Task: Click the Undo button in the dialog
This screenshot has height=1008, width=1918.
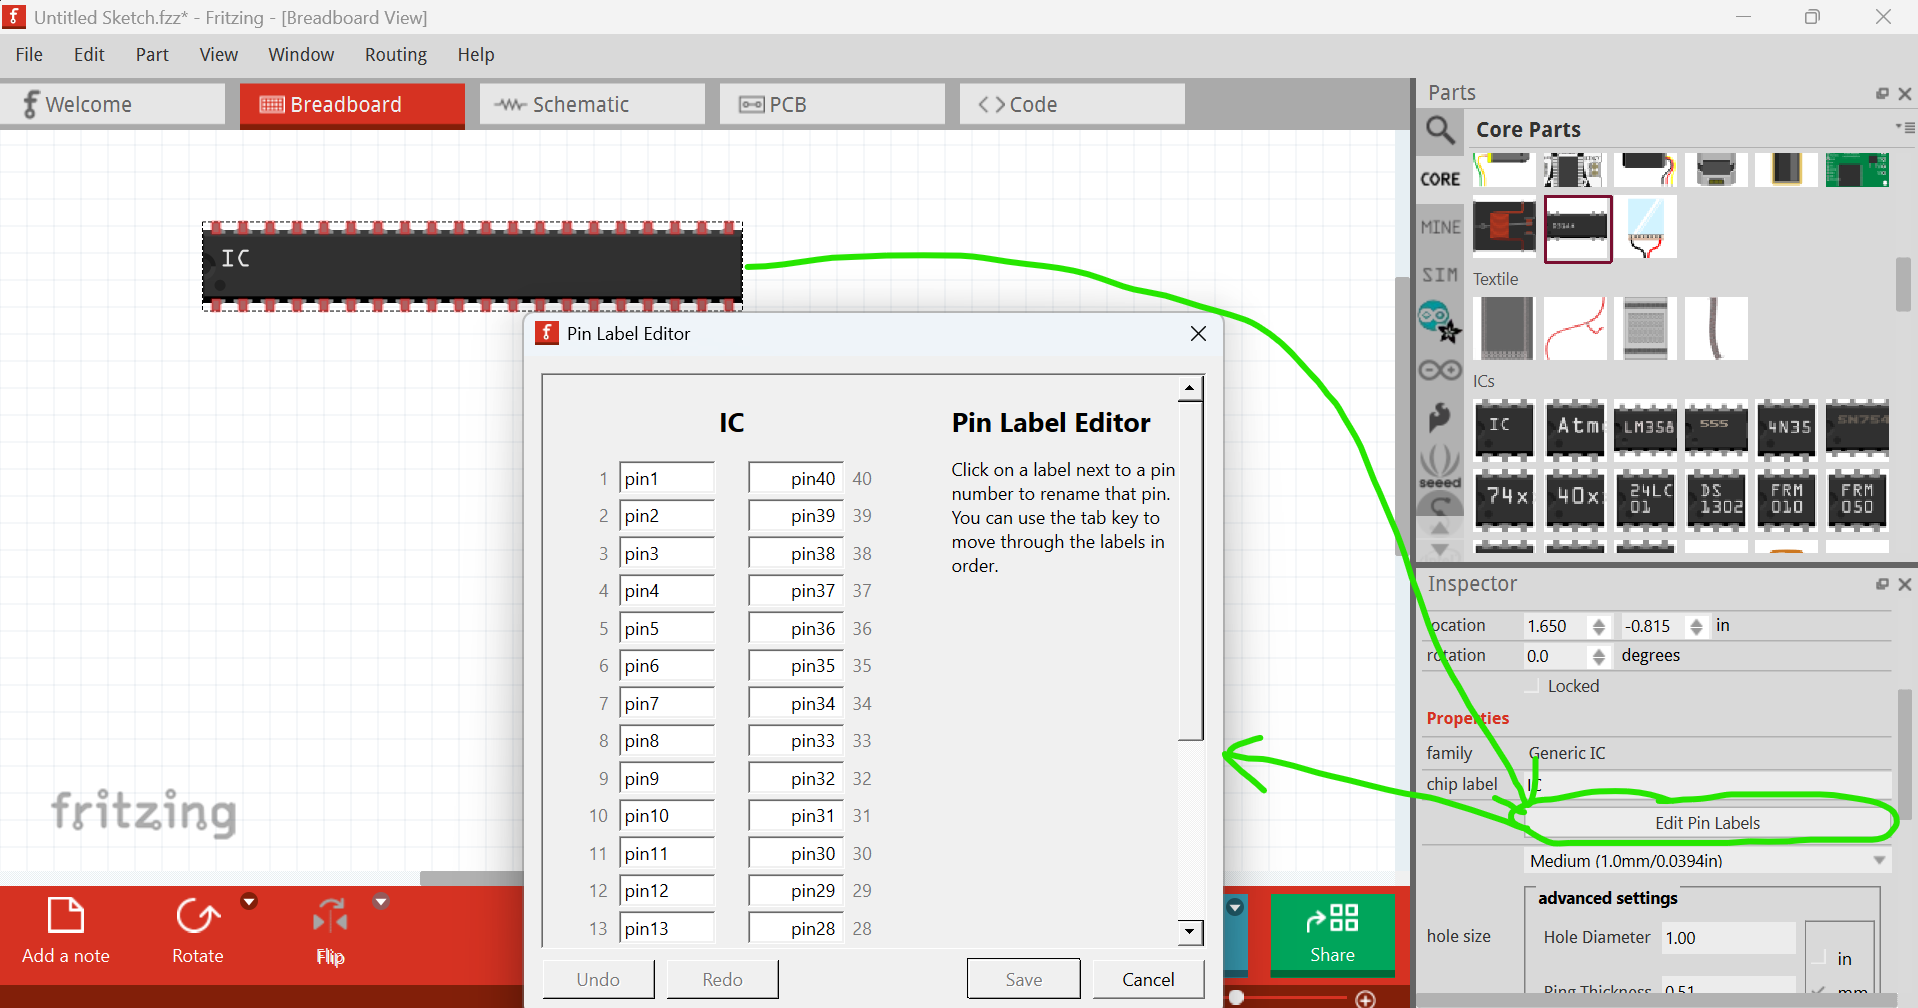Action: [598, 979]
